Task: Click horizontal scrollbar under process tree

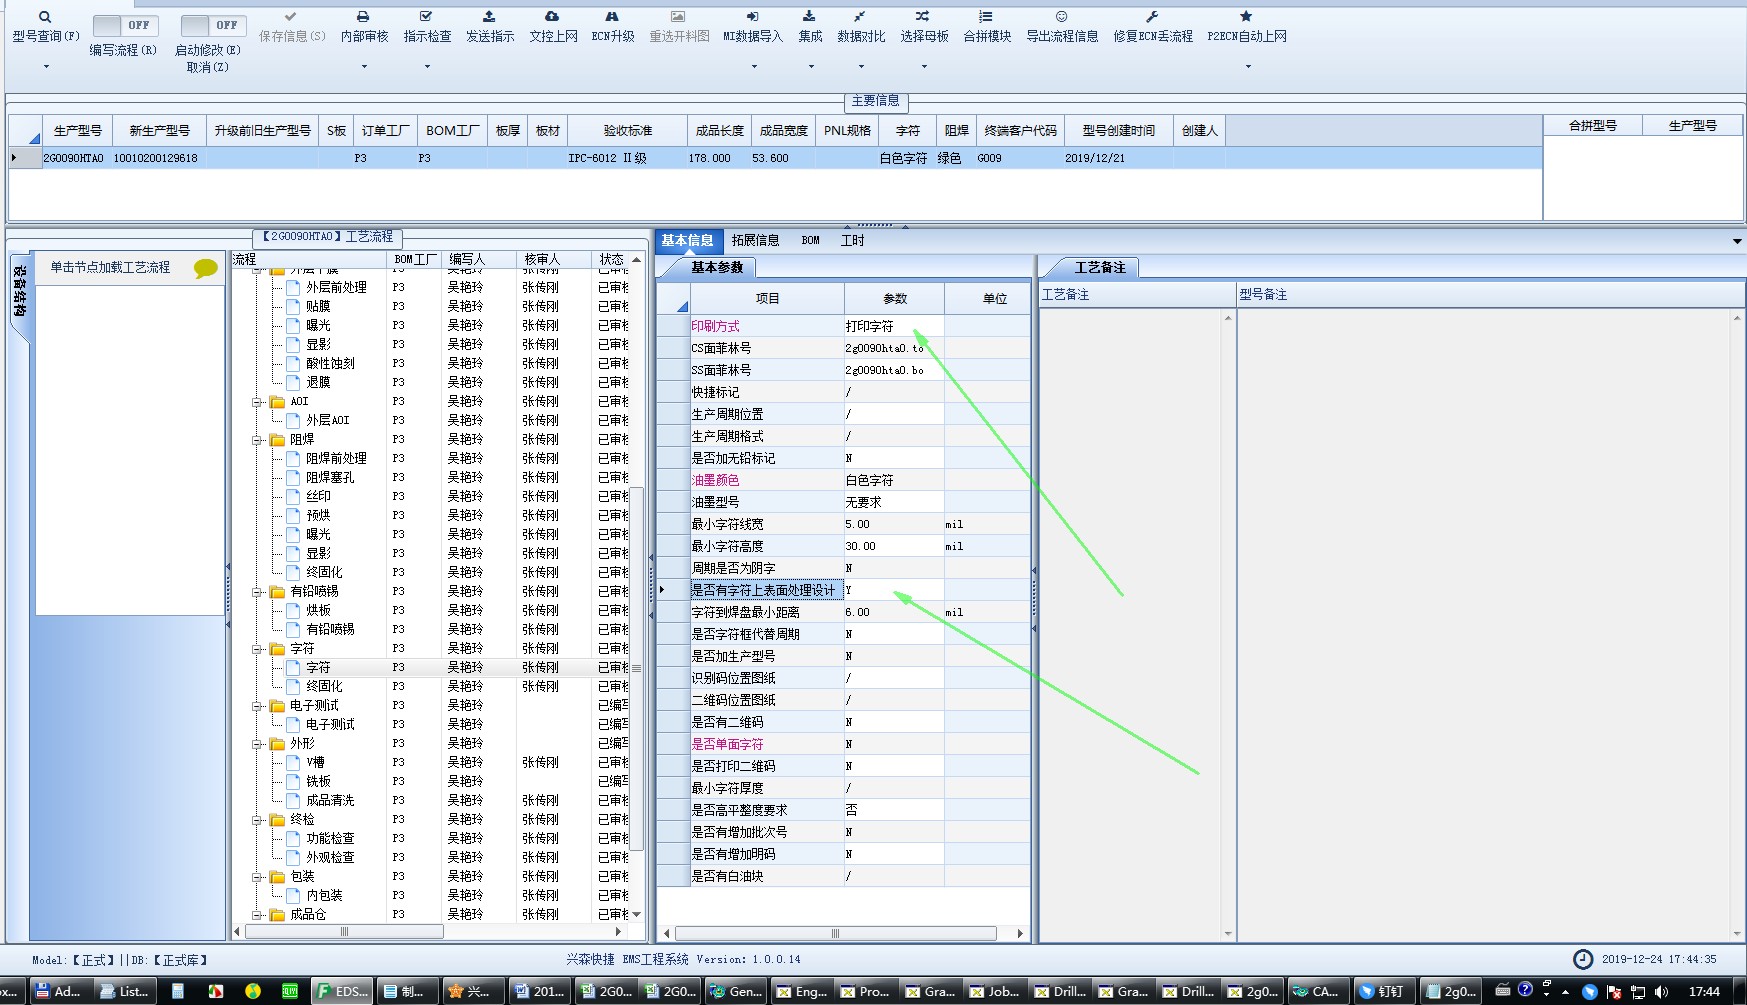Action: [344, 931]
